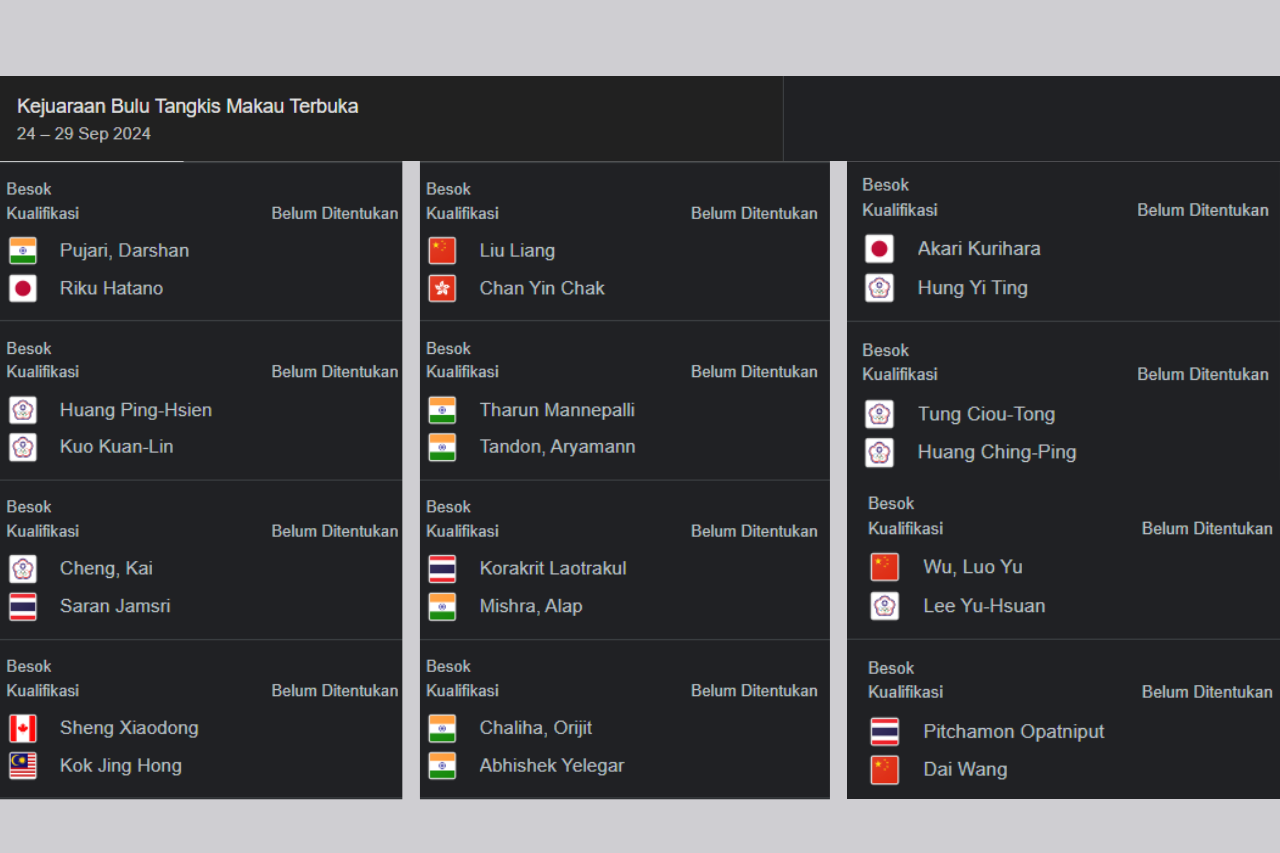The height and width of the screenshot is (853, 1280).
Task: Click the China flag beside Wu, Luo Yu
Action: coord(885,567)
